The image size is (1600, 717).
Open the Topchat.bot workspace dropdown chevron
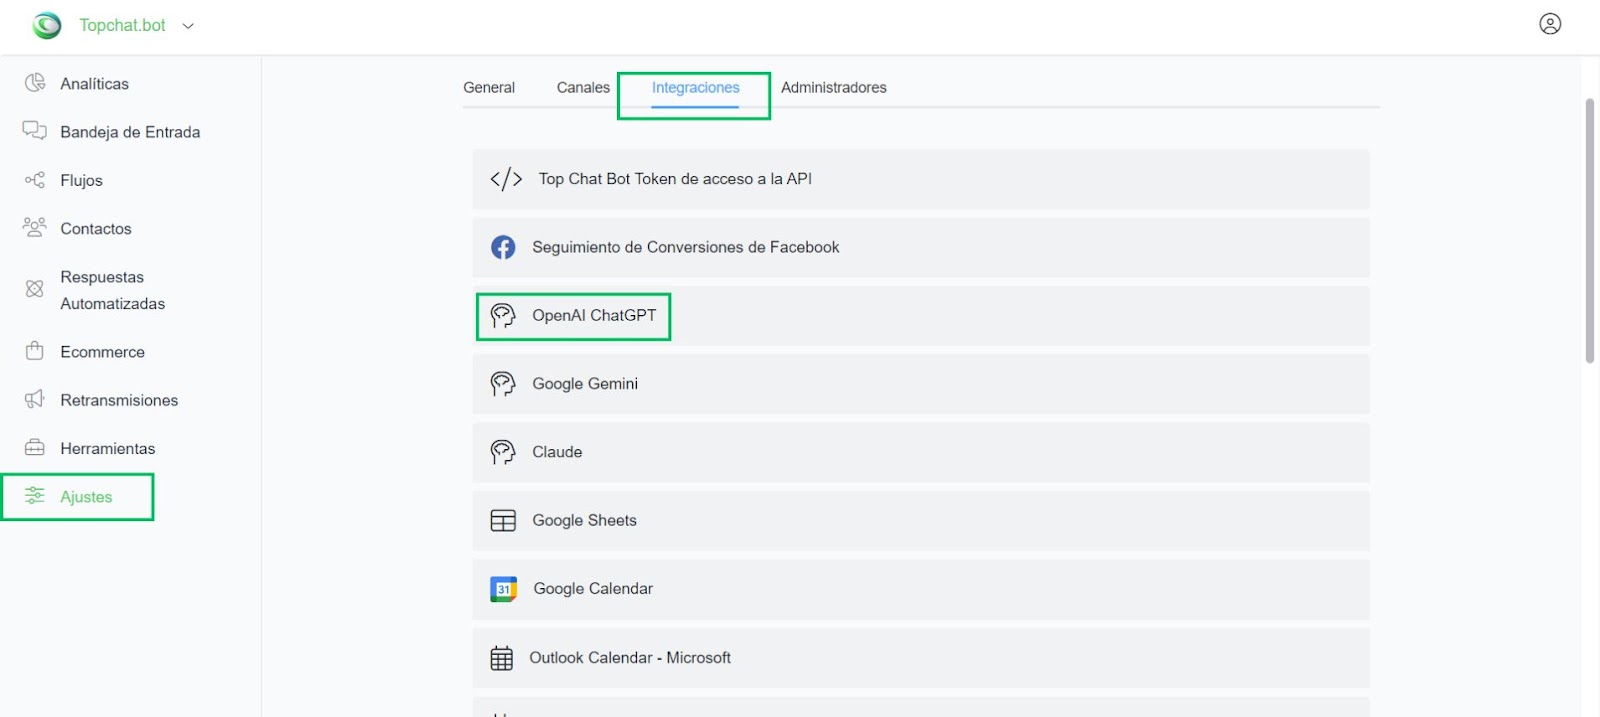pos(188,26)
